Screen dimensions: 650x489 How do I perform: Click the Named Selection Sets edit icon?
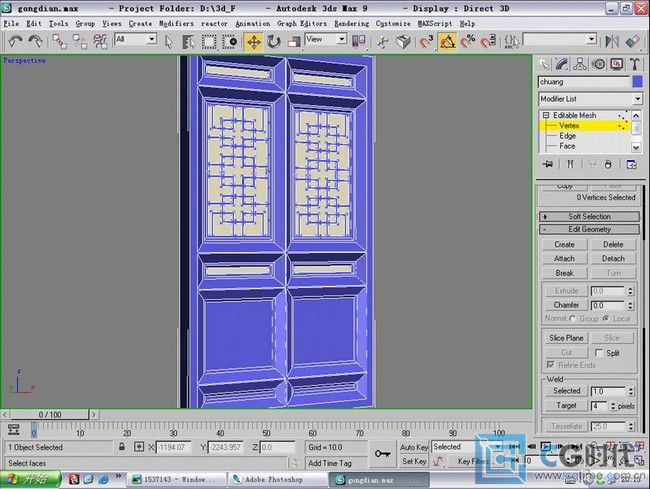point(512,41)
